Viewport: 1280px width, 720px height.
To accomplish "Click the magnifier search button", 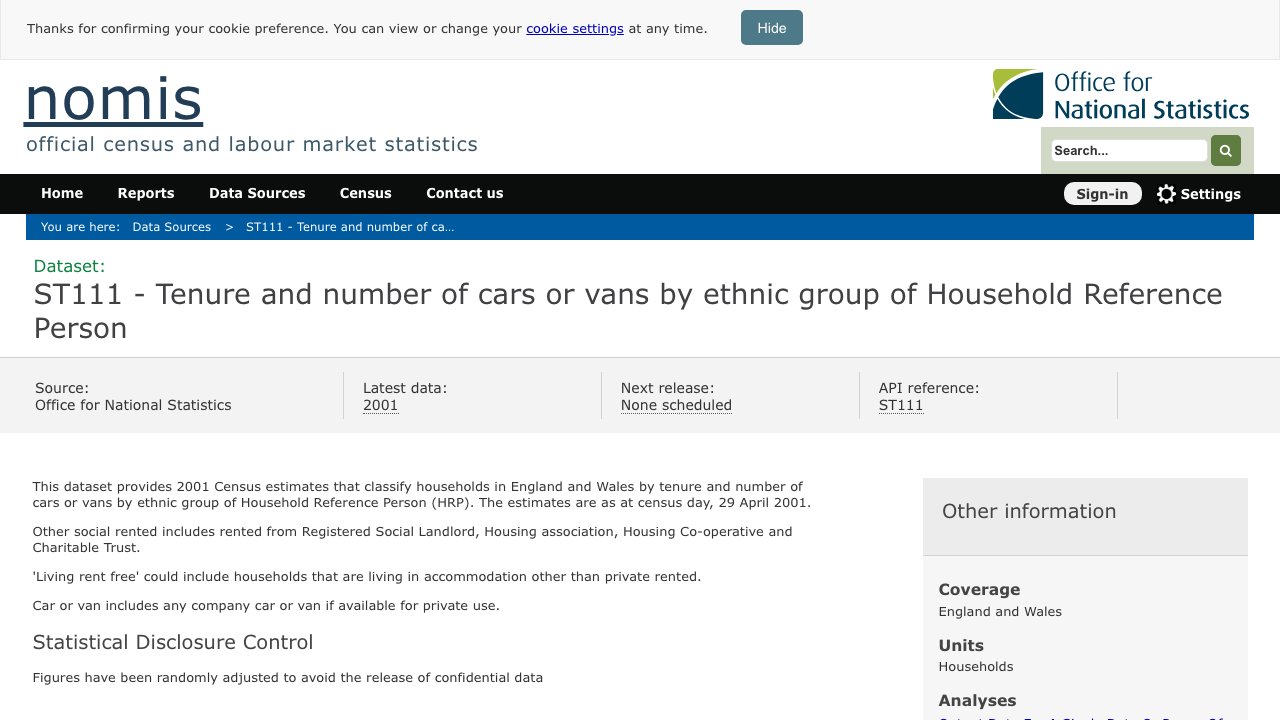I will 1225,150.
